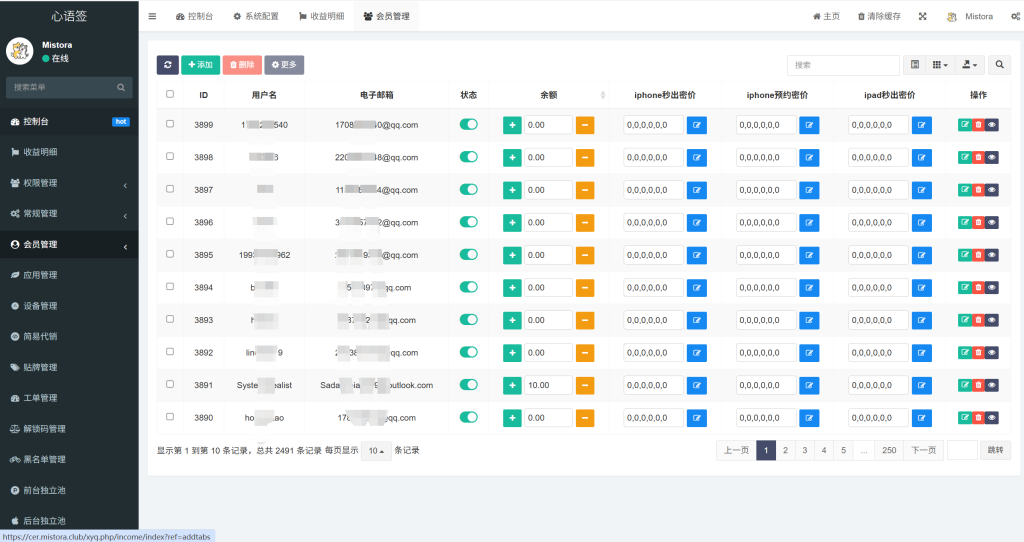Image resolution: width=1024 pixels, height=542 pixels.
Task: Switch to the 收益明细 tab
Action: [321, 16]
